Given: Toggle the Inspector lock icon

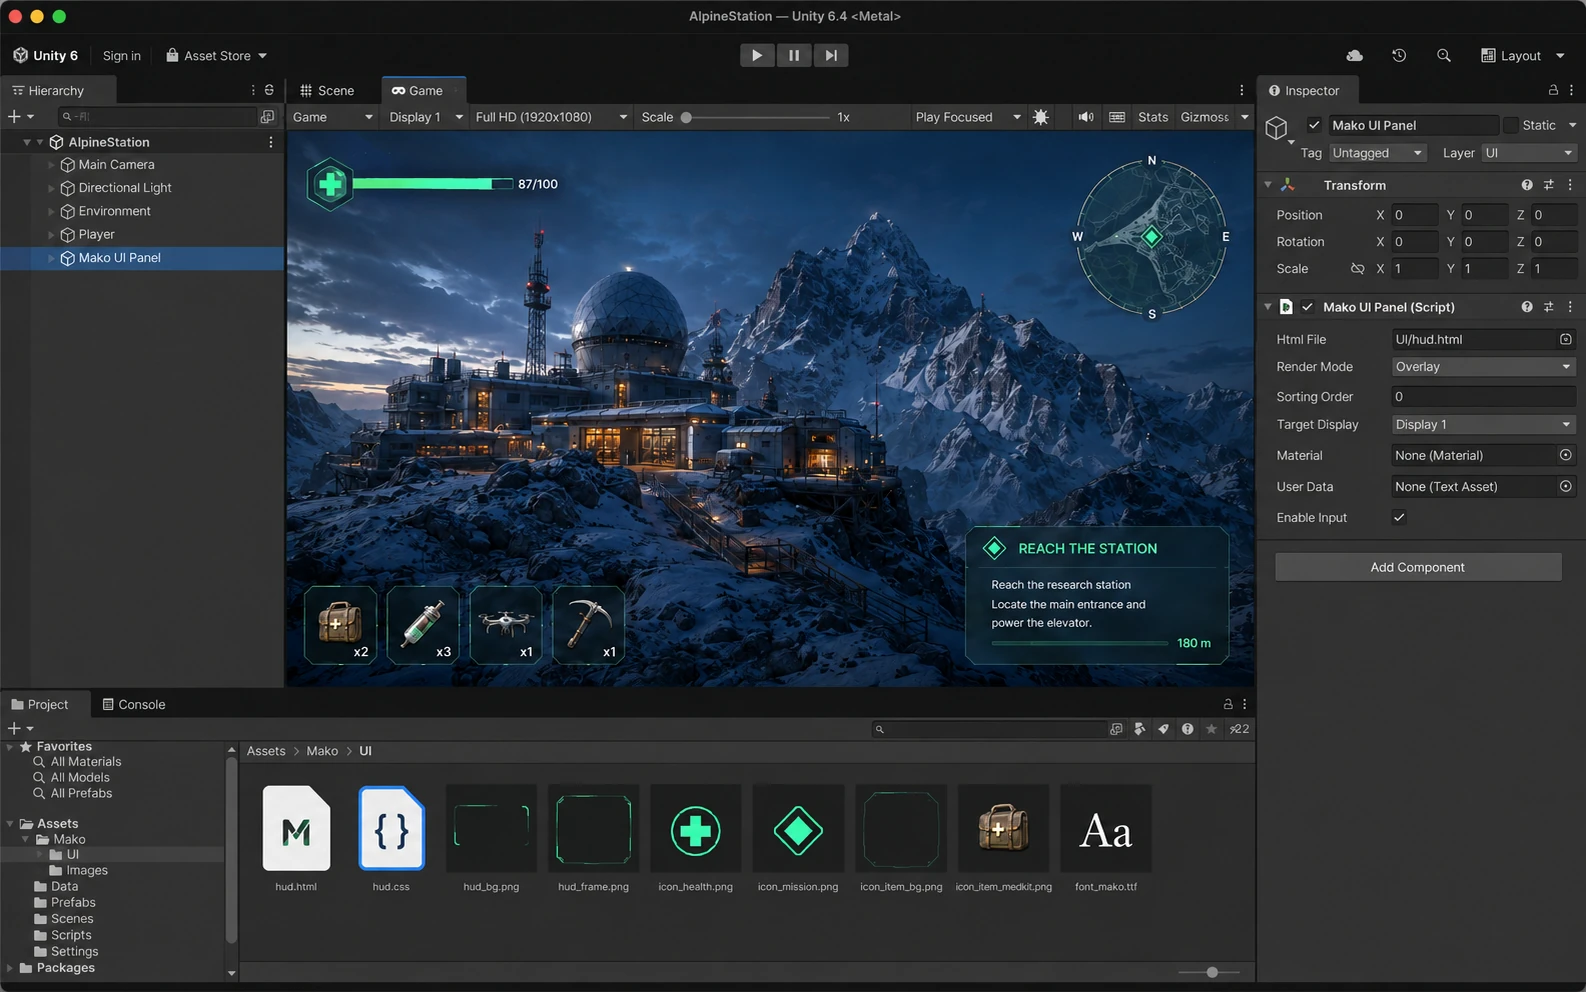Looking at the screenshot, I should click(1553, 90).
